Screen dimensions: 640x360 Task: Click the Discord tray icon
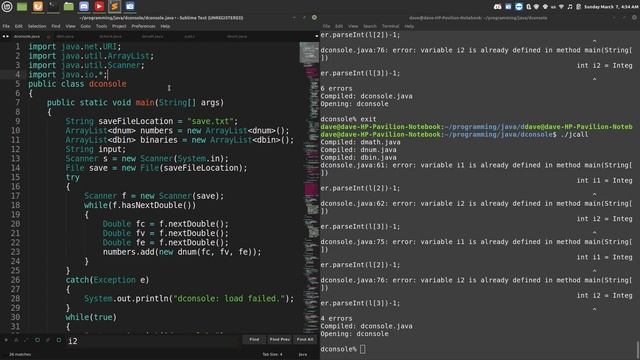click(x=498, y=7)
